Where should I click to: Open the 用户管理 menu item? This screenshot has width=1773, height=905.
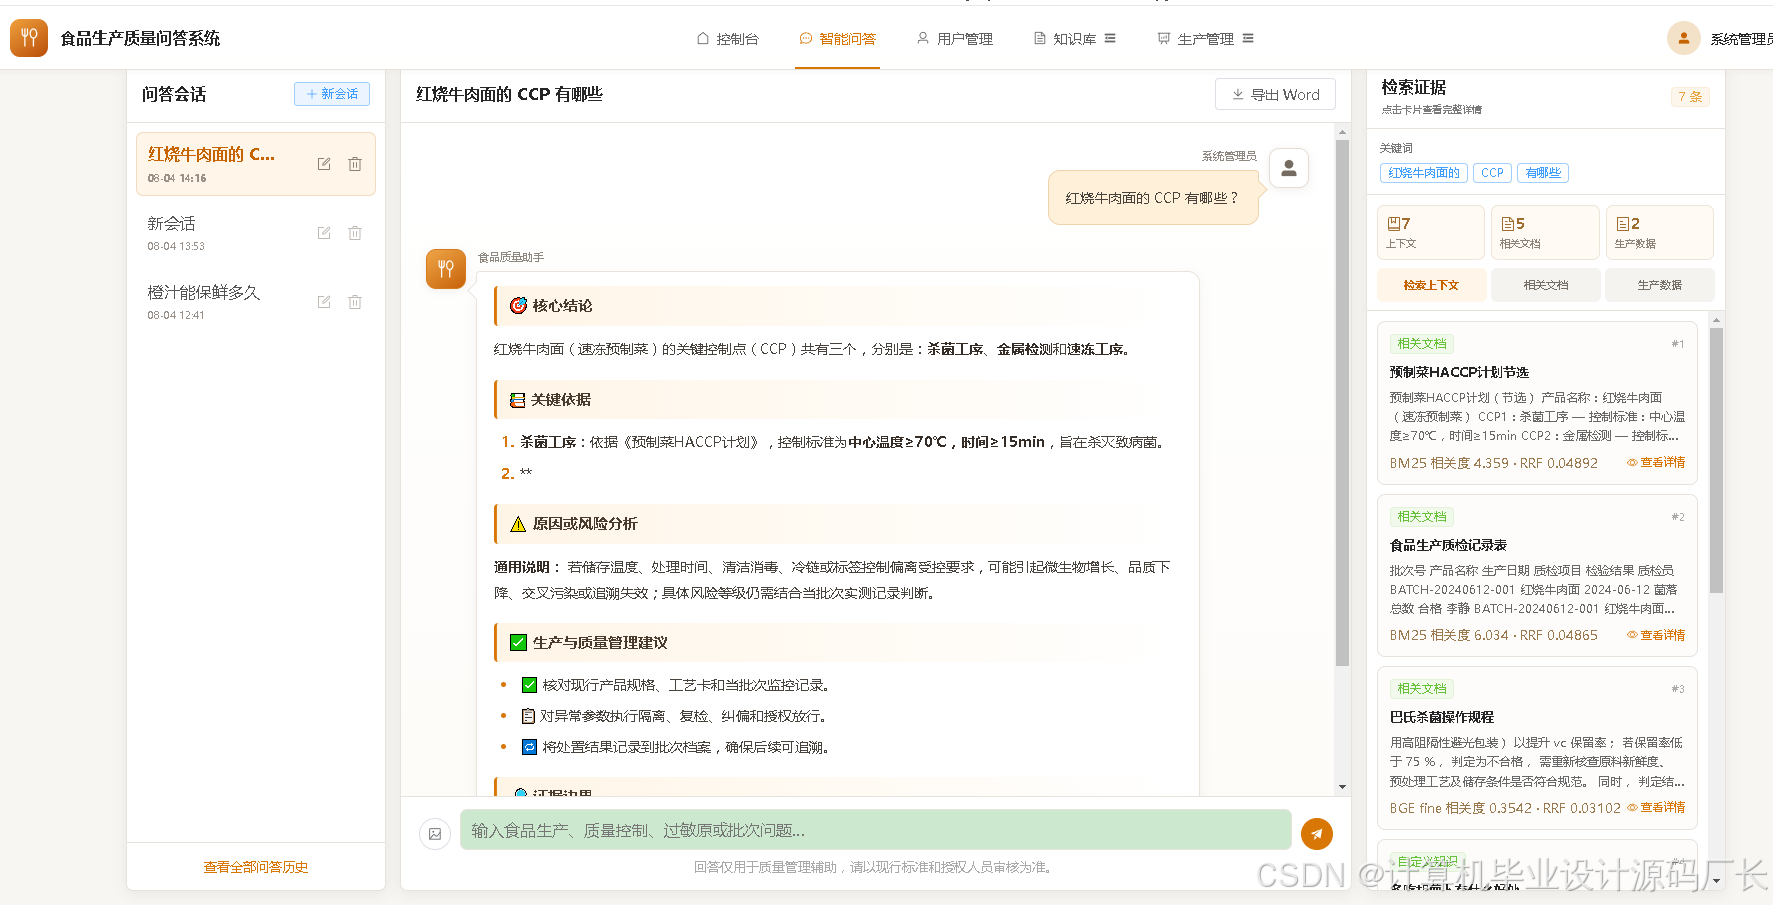pos(955,39)
